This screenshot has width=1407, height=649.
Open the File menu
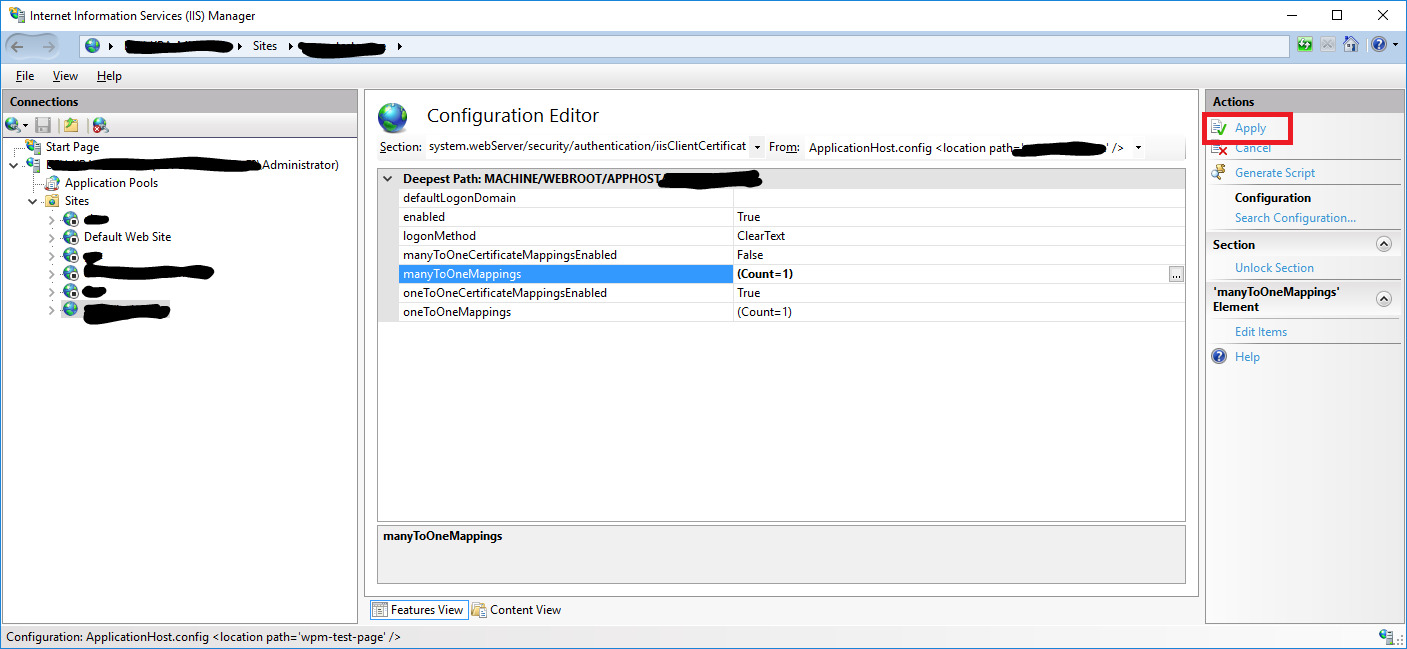25,76
